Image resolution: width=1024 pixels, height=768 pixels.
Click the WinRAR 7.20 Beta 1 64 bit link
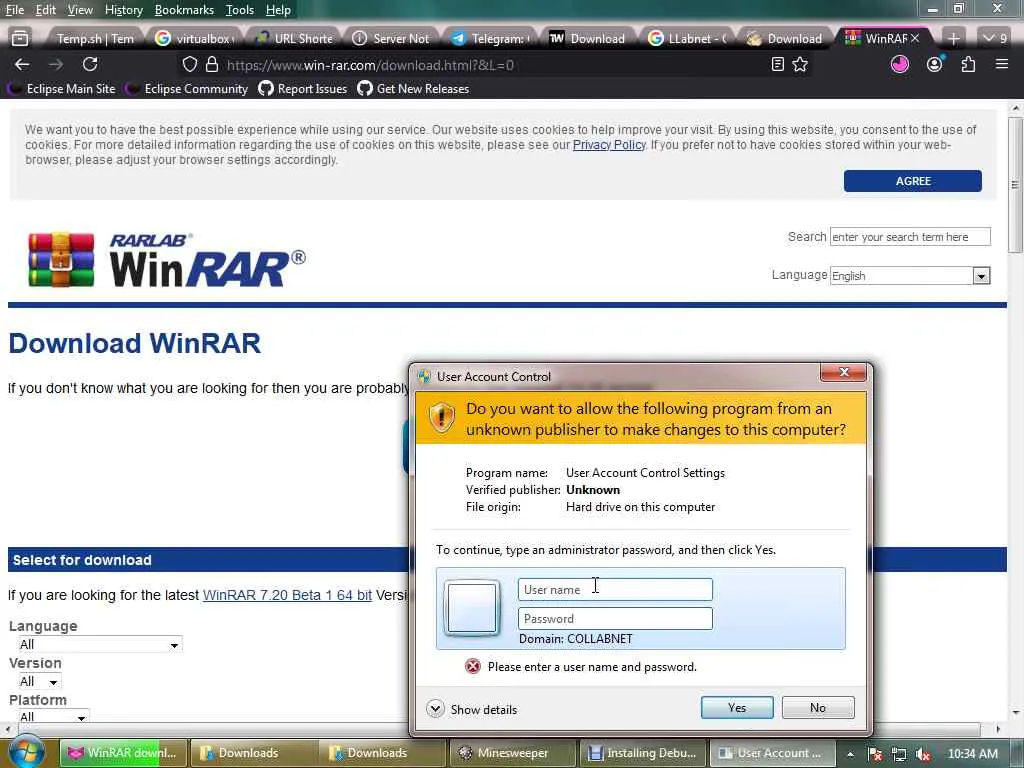287,595
